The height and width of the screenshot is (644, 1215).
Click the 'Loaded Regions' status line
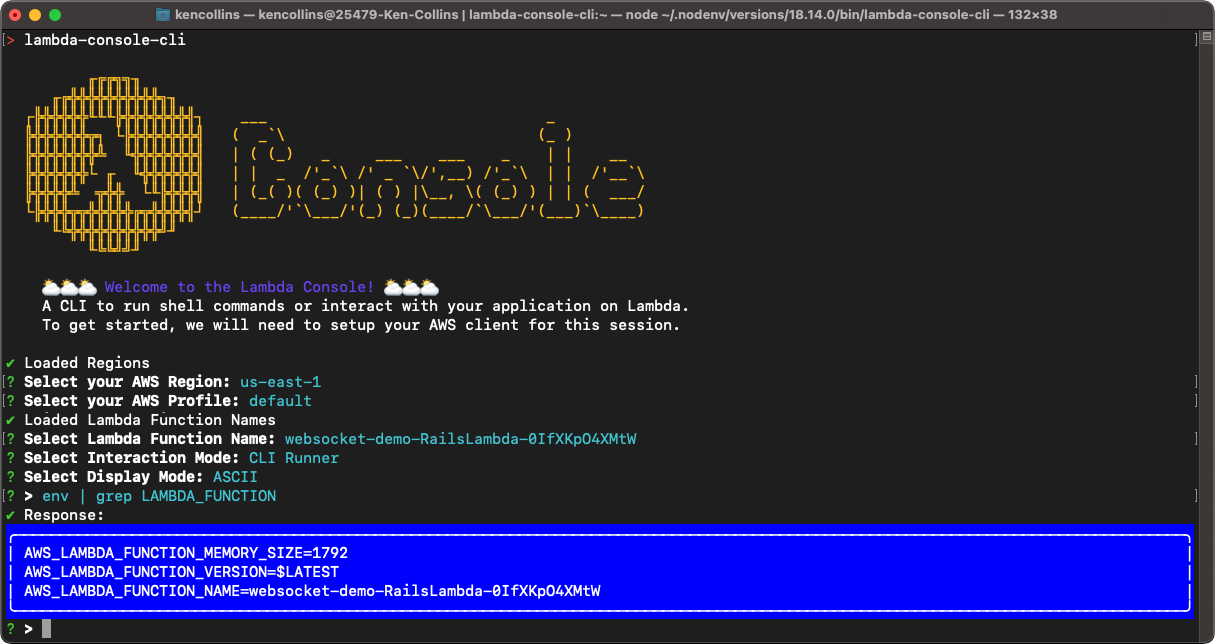[87, 363]
